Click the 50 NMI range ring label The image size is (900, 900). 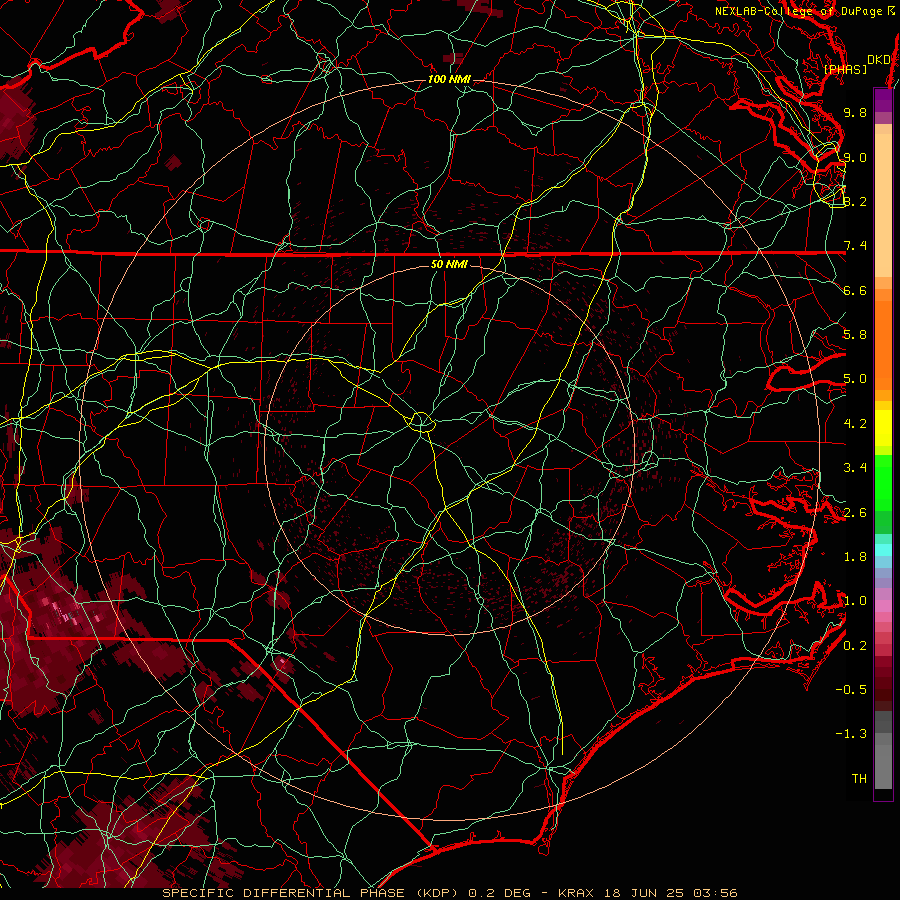point(449,264)
